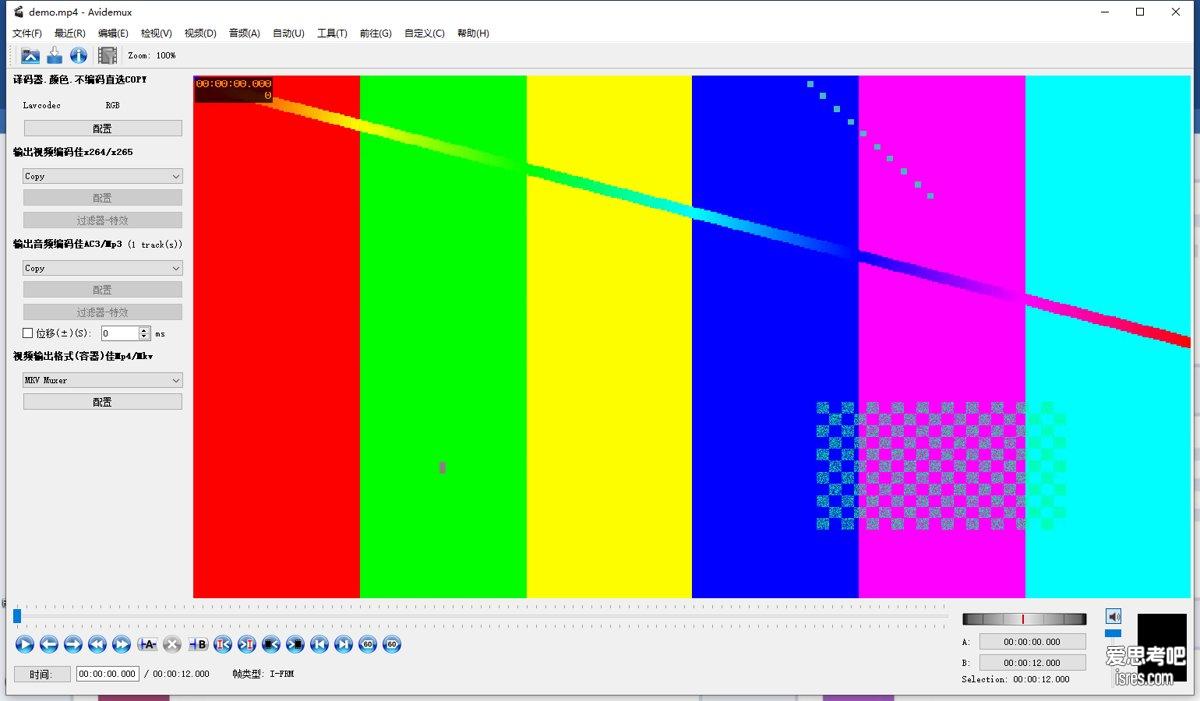Open the 帮助(H) menu

click(473, 33)
